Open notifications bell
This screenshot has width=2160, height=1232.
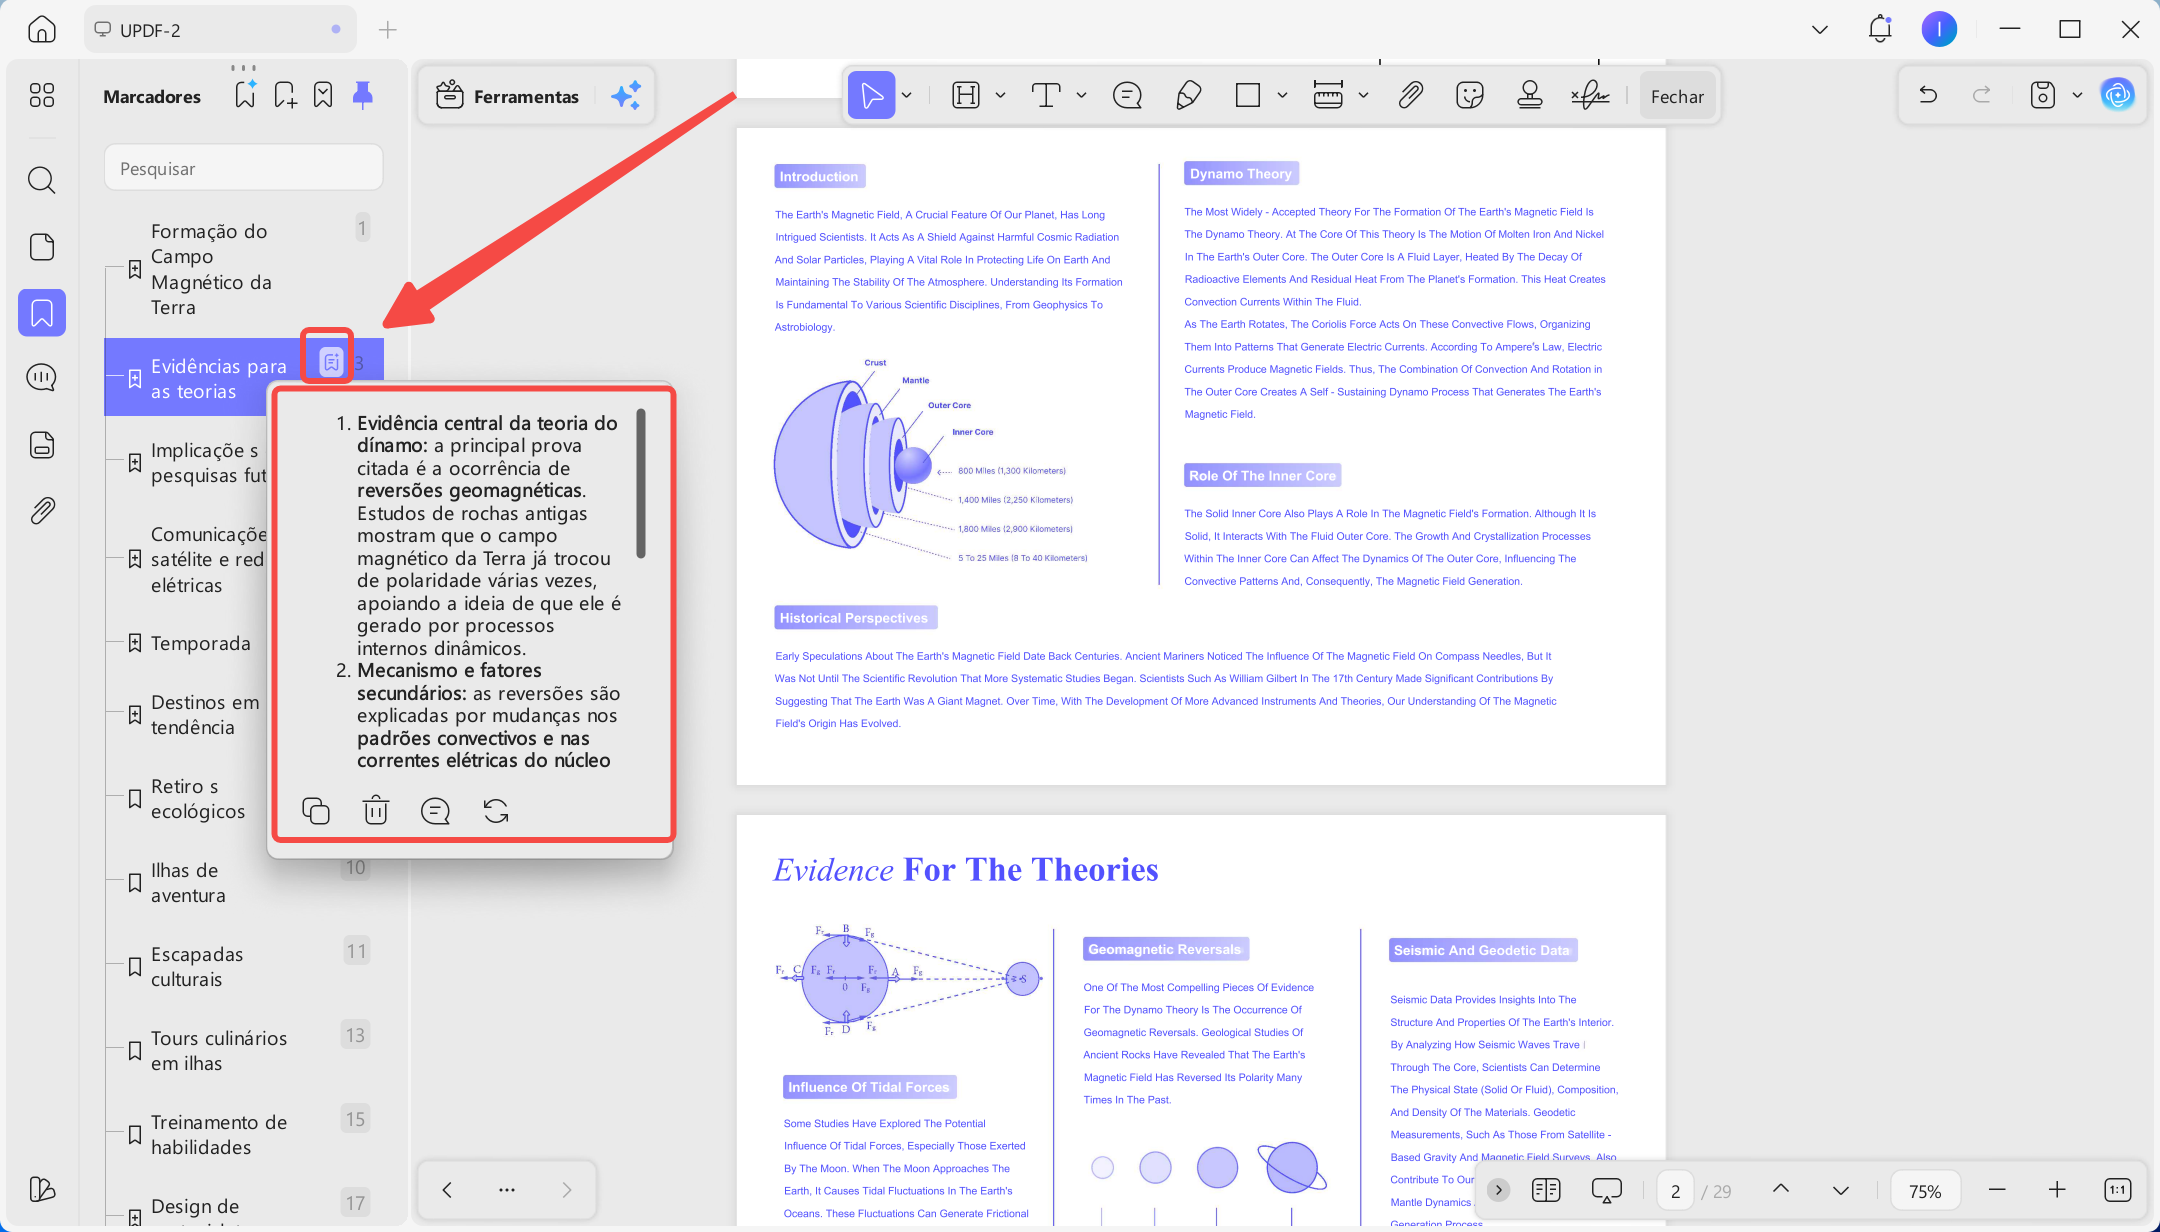(x=1880, y=29)
